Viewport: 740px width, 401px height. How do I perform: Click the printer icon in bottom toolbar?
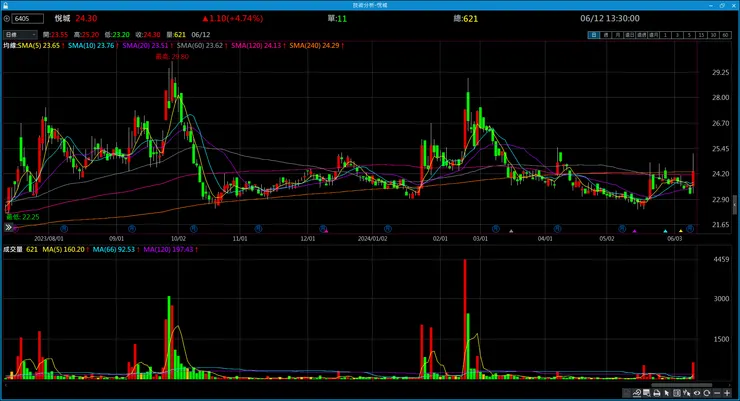click(x=656, y=393)
